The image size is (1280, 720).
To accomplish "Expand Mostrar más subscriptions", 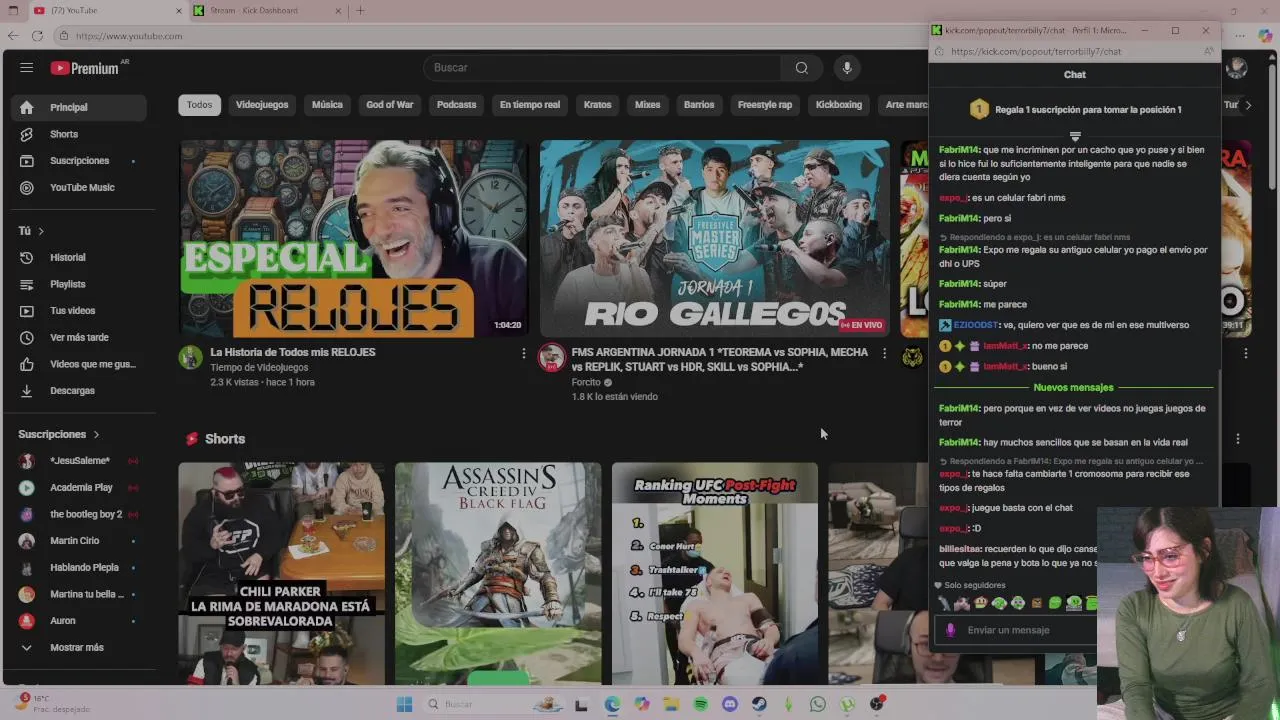I will (80, 647).
